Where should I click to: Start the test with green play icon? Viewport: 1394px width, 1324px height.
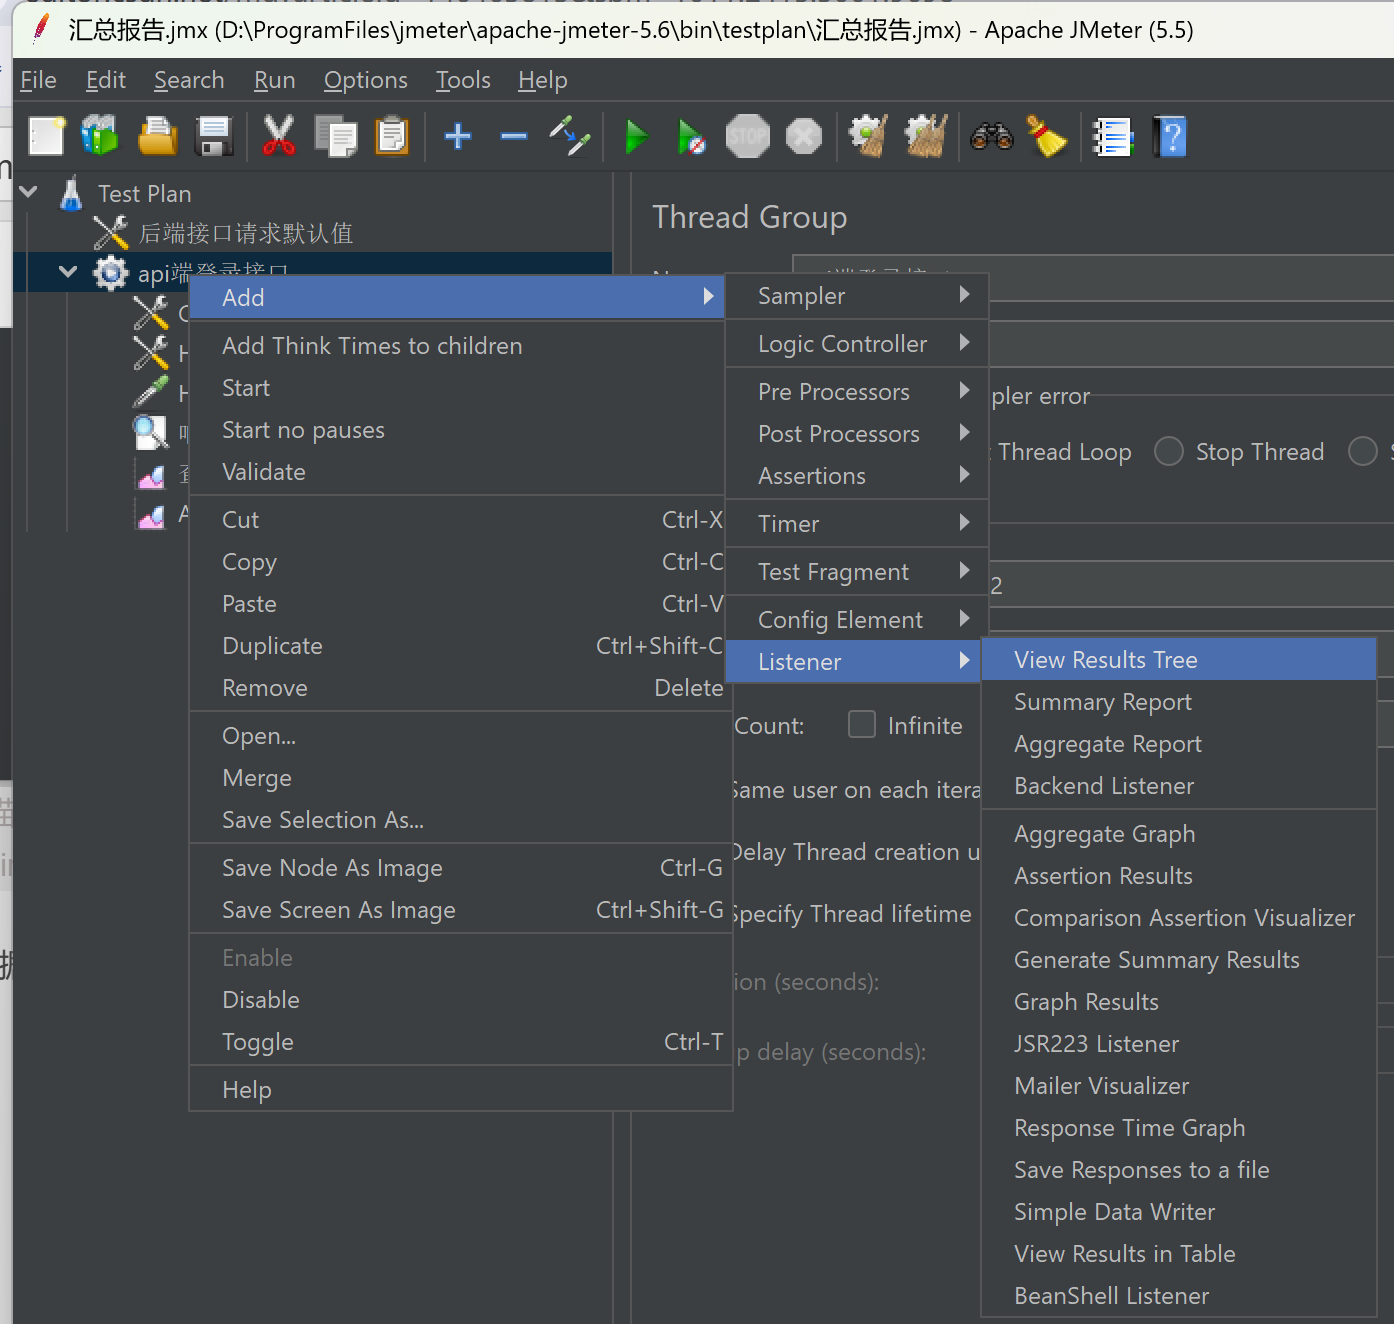tap(636, 137)
